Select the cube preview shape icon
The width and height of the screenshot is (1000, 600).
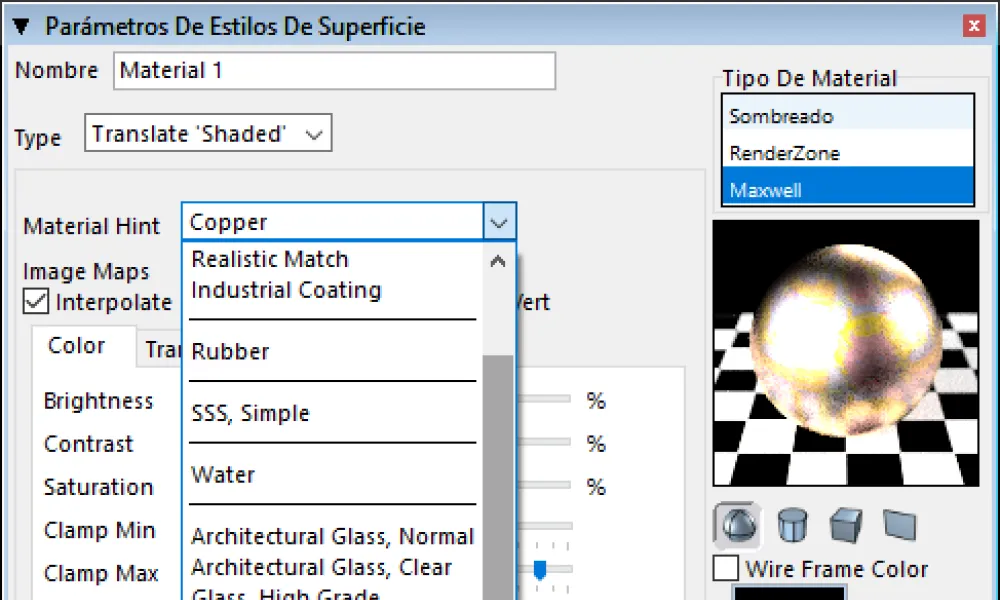click(x=846, y=524)
